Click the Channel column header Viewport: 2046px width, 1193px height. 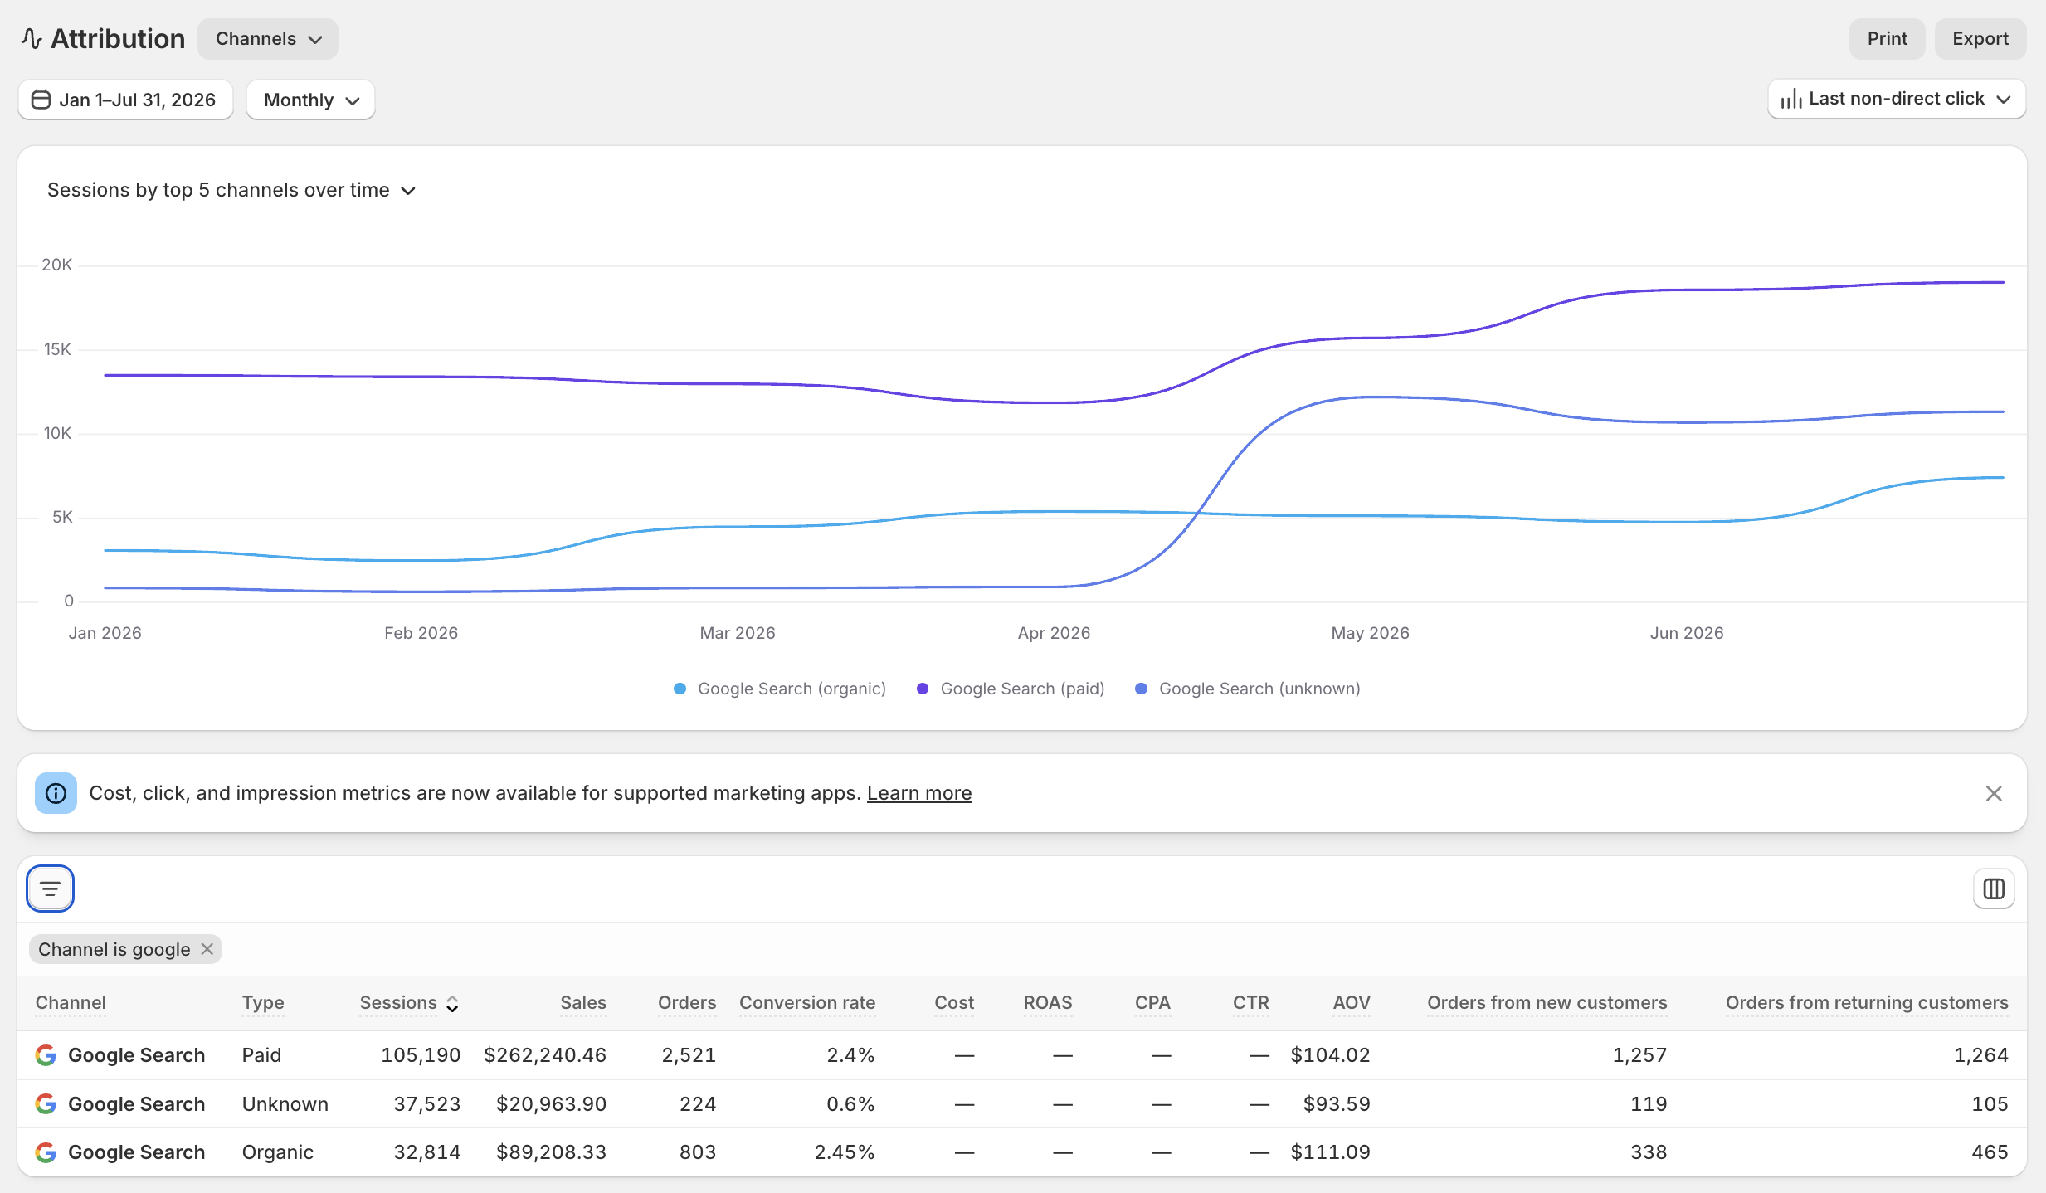point(70,1003)
